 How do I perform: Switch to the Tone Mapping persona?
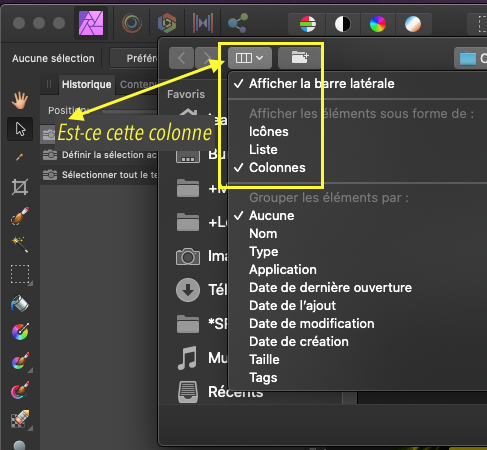coord(203,23)
